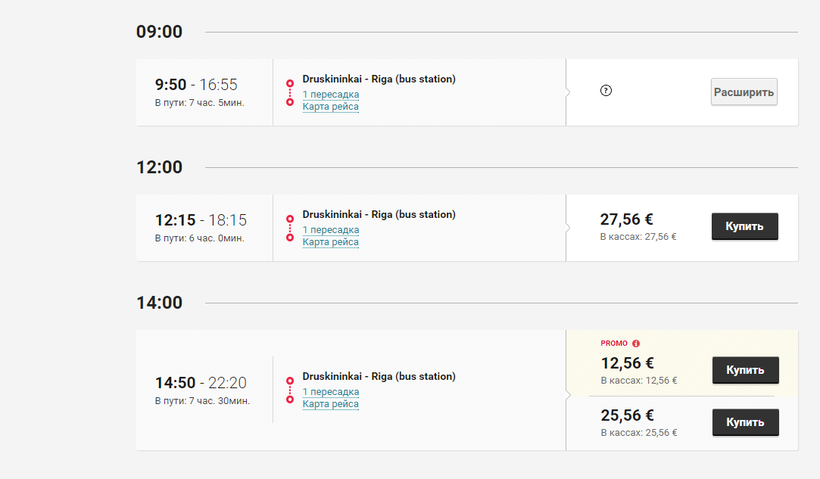
Task: Click the PROMO label on discounted fare
Action: (613, 343)
